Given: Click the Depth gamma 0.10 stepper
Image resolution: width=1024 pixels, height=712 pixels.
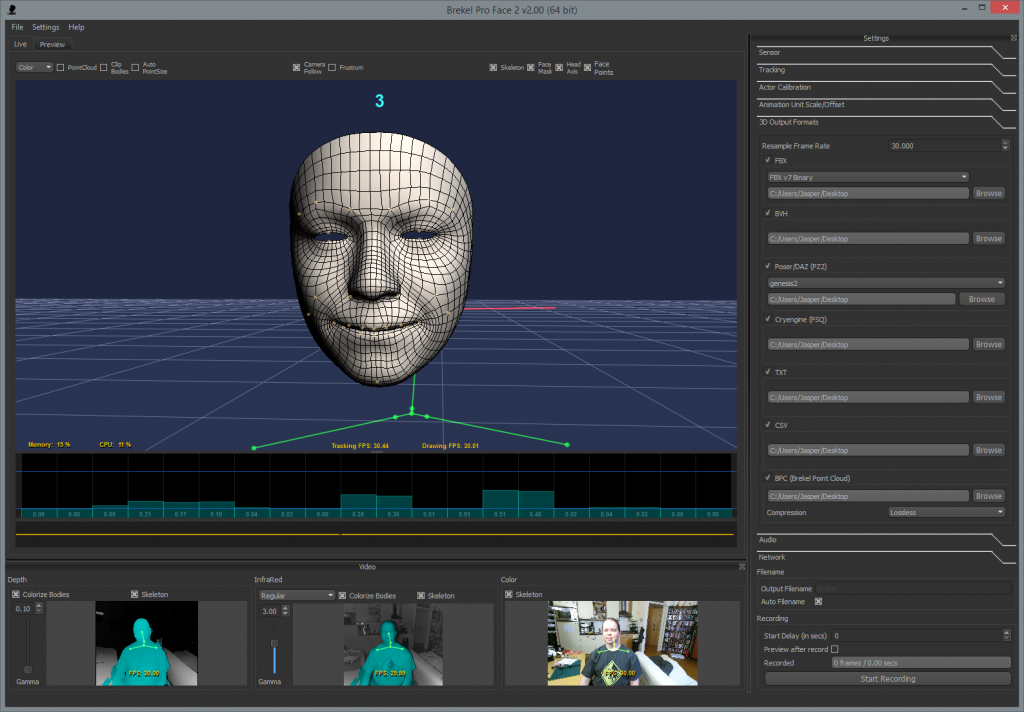Looking at the screenshot, I should pos(39,608).
